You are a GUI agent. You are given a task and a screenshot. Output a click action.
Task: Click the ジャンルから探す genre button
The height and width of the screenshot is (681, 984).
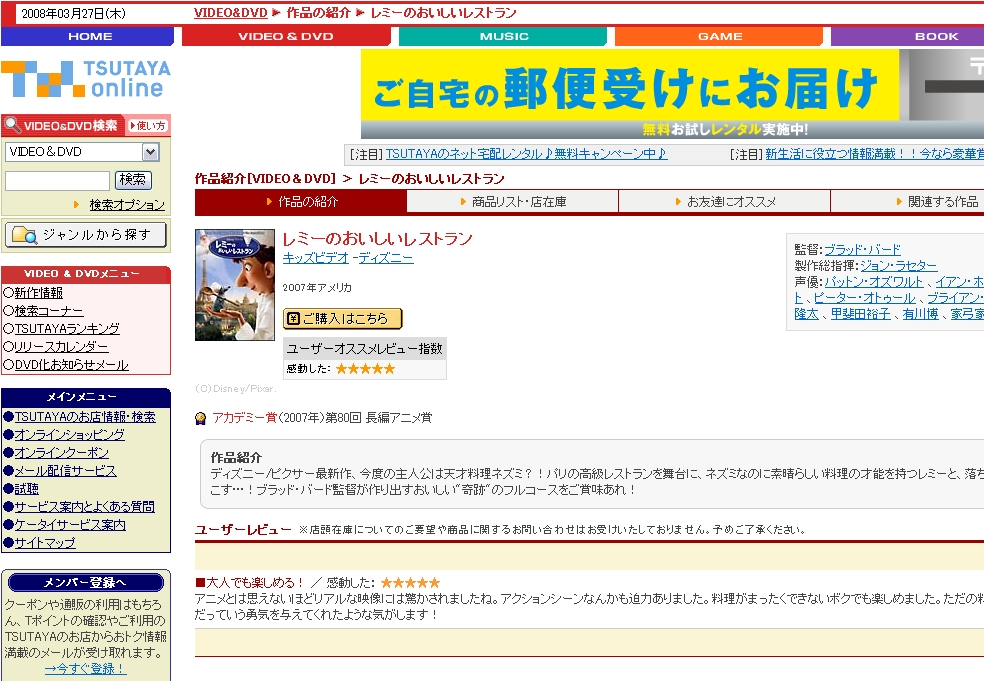[x=86, y=235]
